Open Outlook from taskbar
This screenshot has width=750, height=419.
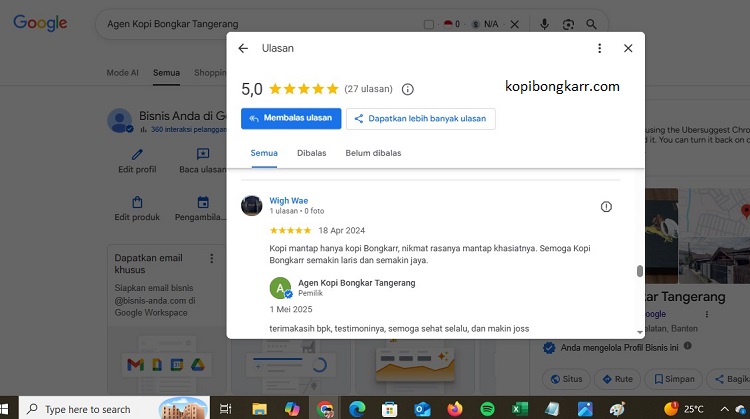click(422, 409)
